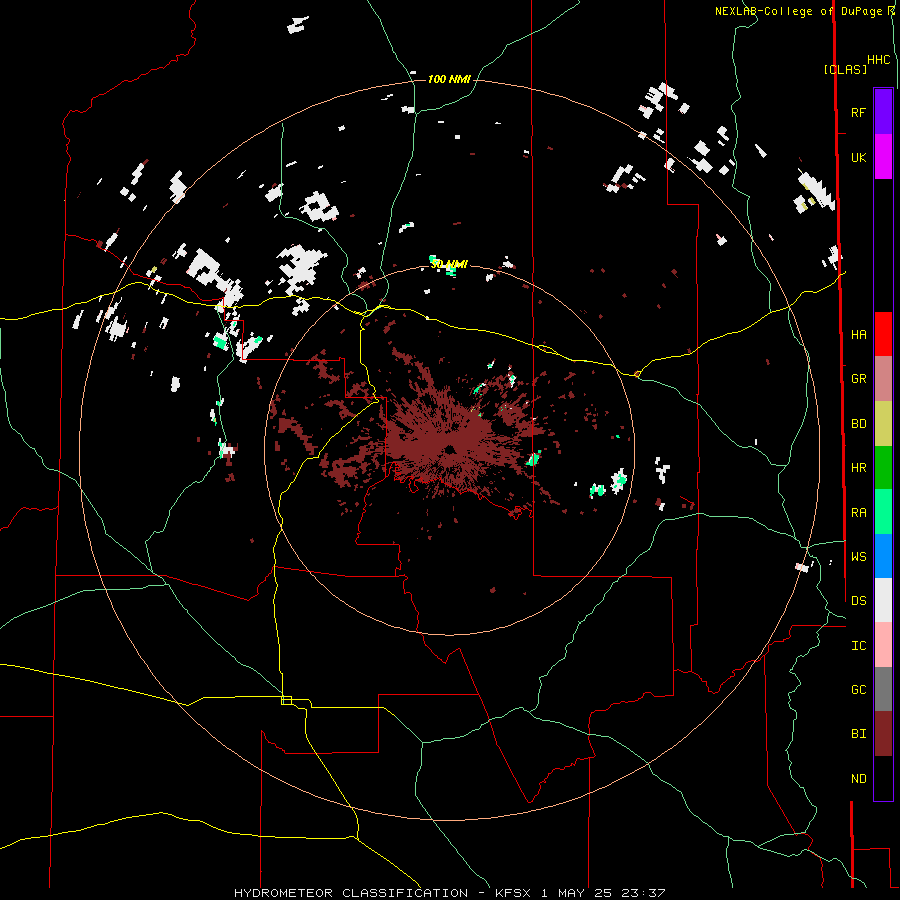Screen dimensions: 900x900
Task: Click the HA red legend swatch
Action: (883, 334)
